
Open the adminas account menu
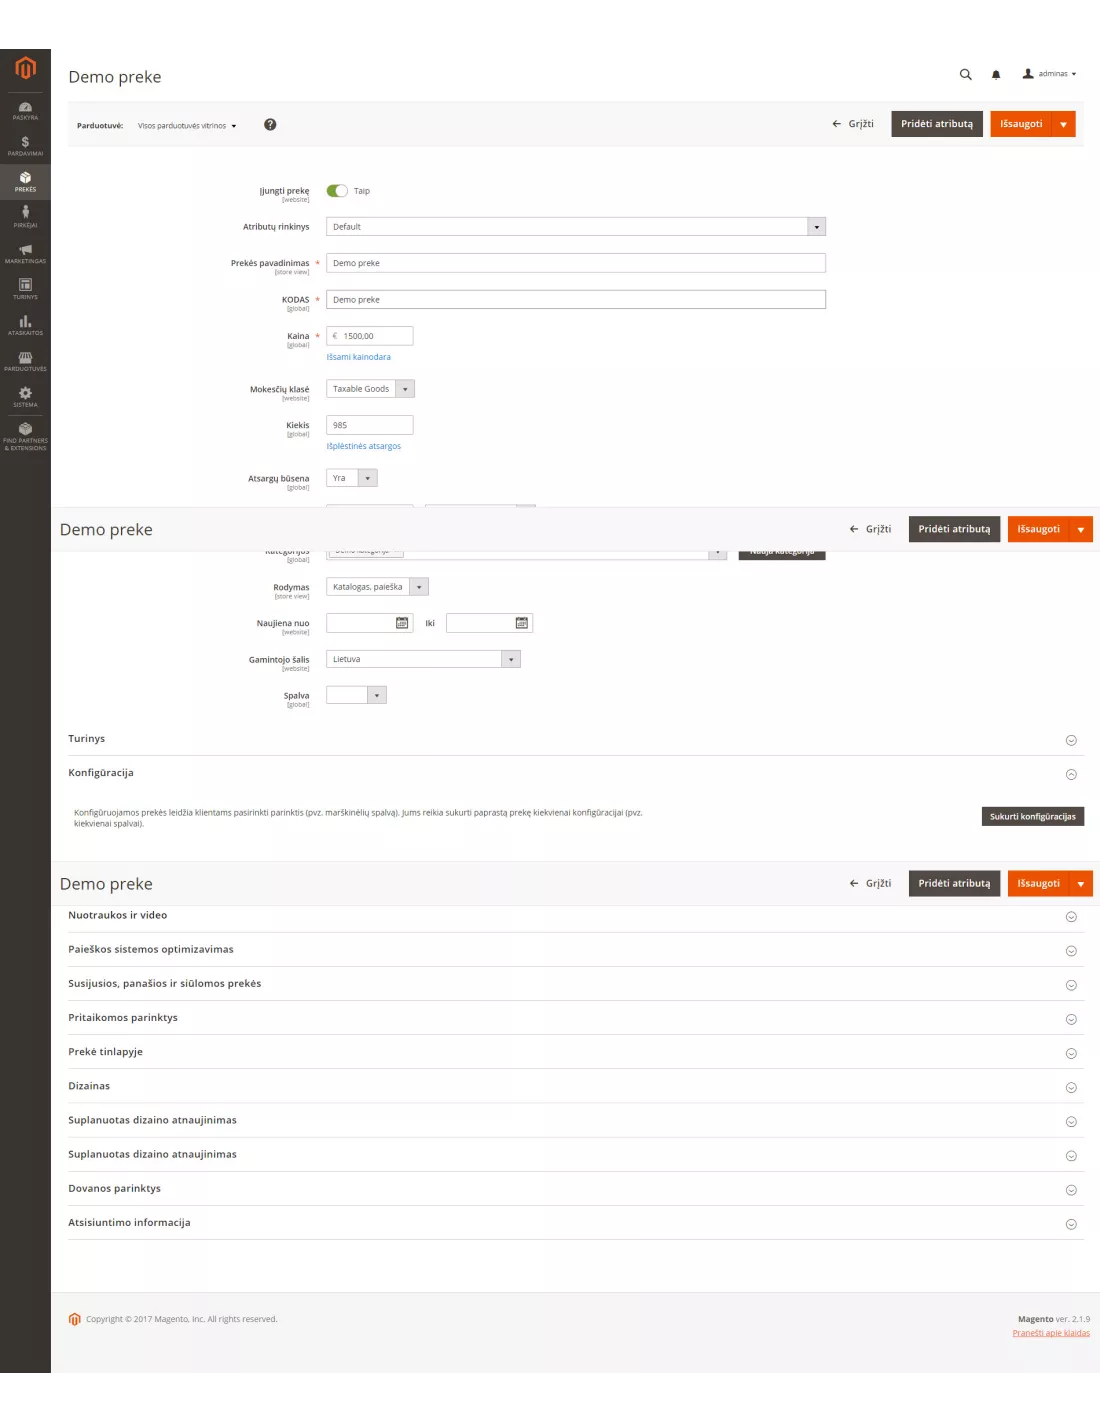[x=1049, y=74]
